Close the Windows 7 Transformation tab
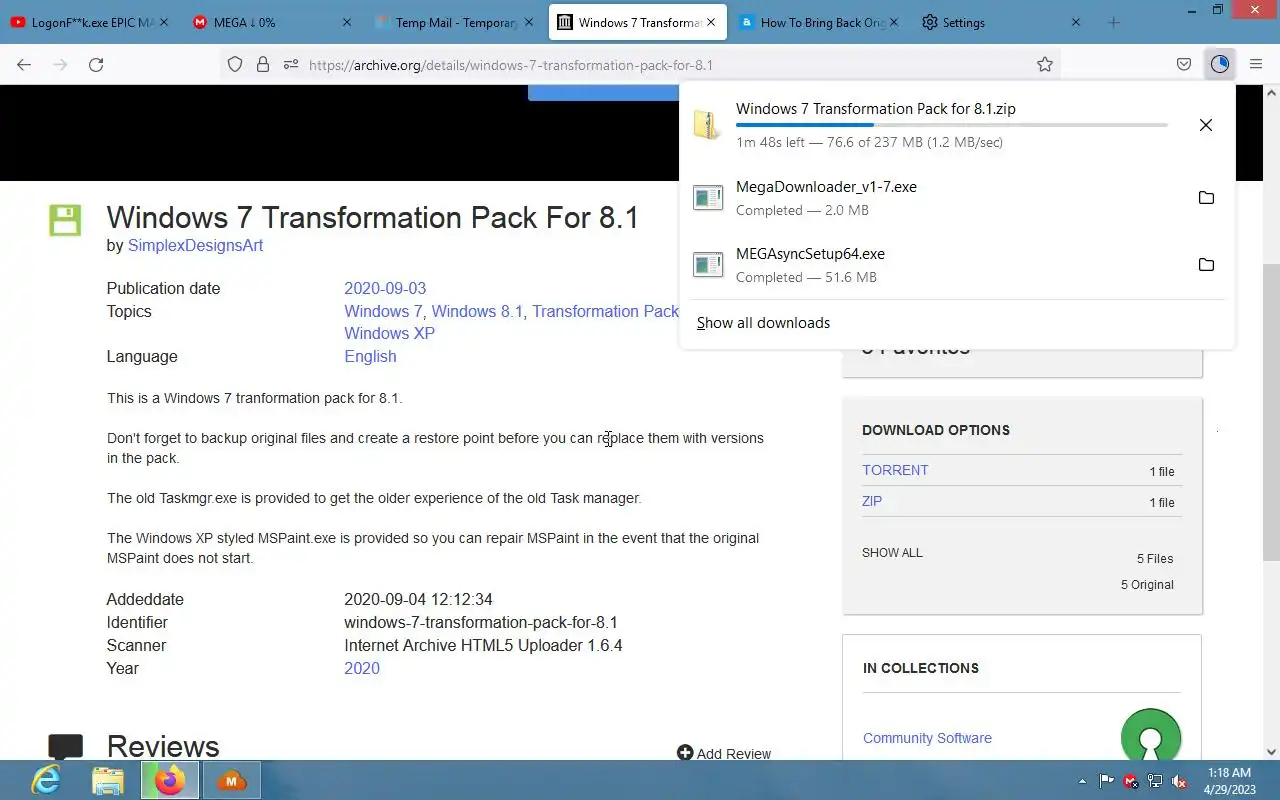 pos(711,22)
